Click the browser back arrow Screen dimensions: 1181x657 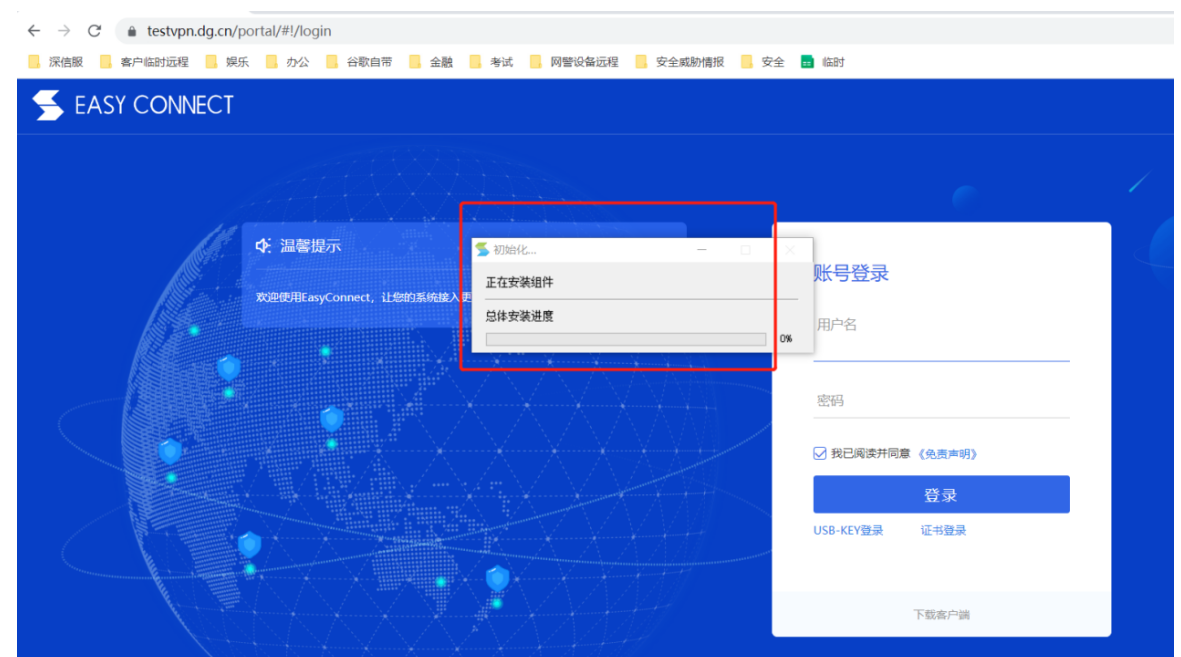click(x=34, y=31)
